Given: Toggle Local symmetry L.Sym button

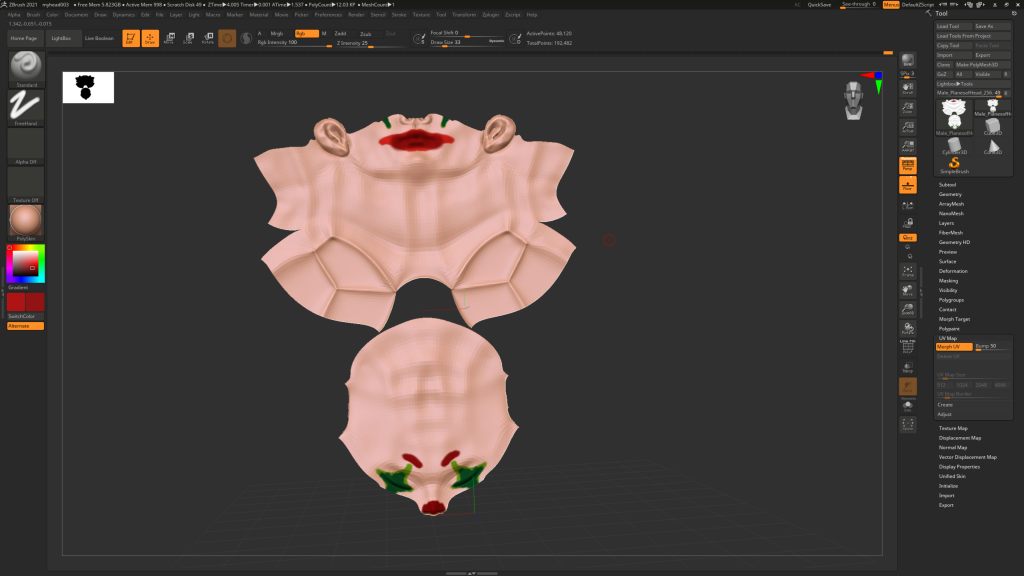Looking at the screenshot, I should click(x=908, y=206).
